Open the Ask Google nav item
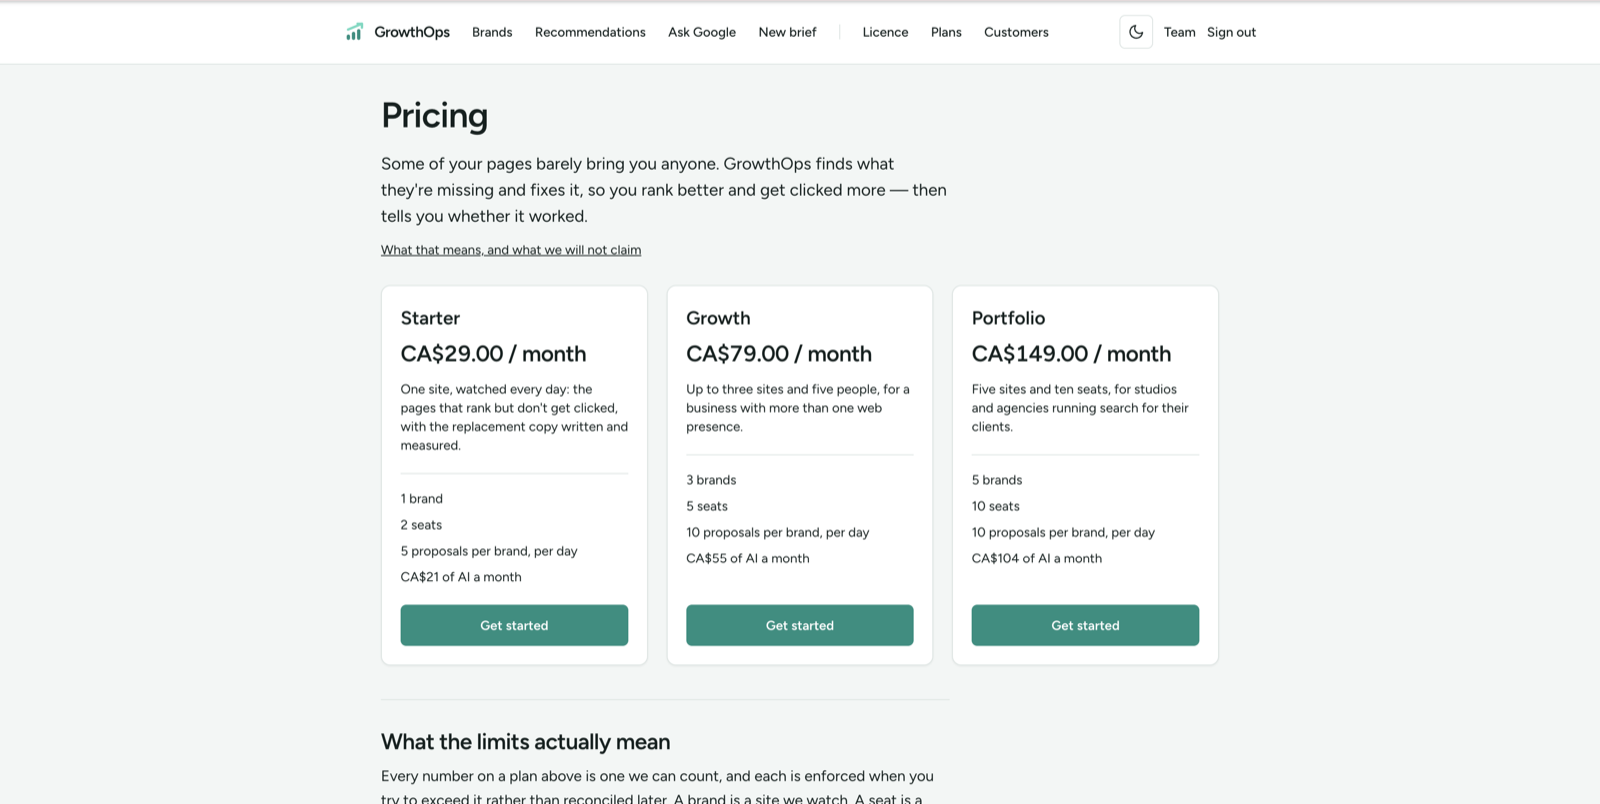 click(702, 32)
